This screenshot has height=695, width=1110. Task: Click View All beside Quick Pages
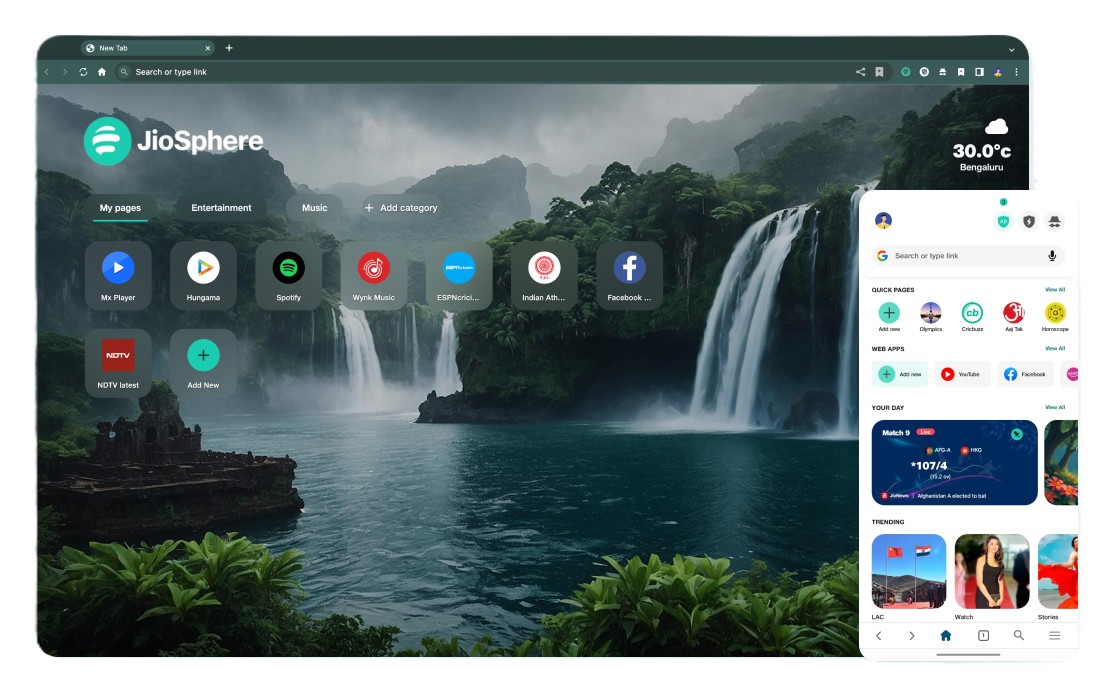click(1055, 290)
